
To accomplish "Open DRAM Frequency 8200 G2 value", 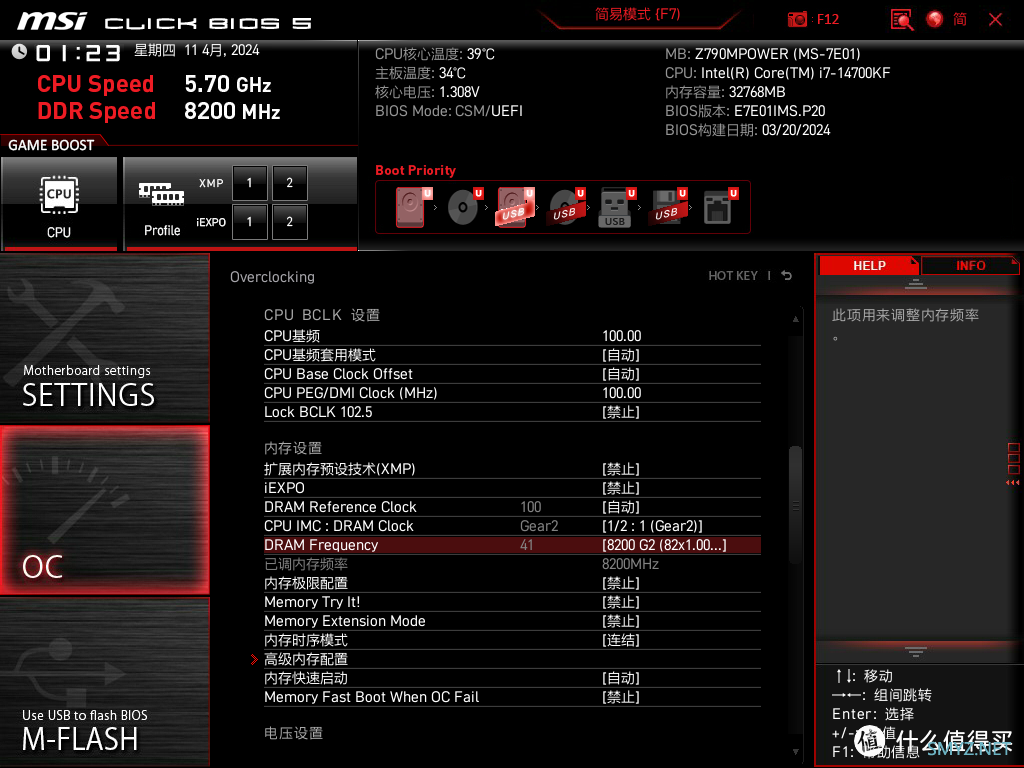I will 664,545.
